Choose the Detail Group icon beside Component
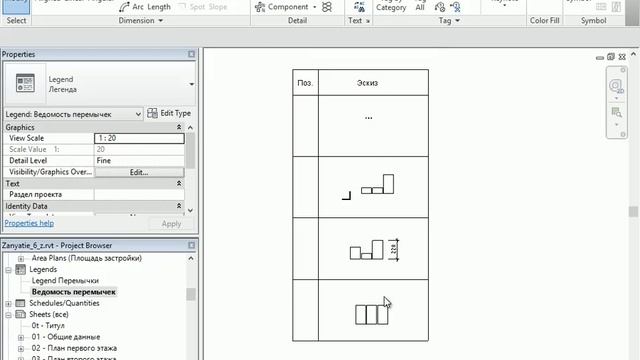 (x=327, y=7)
